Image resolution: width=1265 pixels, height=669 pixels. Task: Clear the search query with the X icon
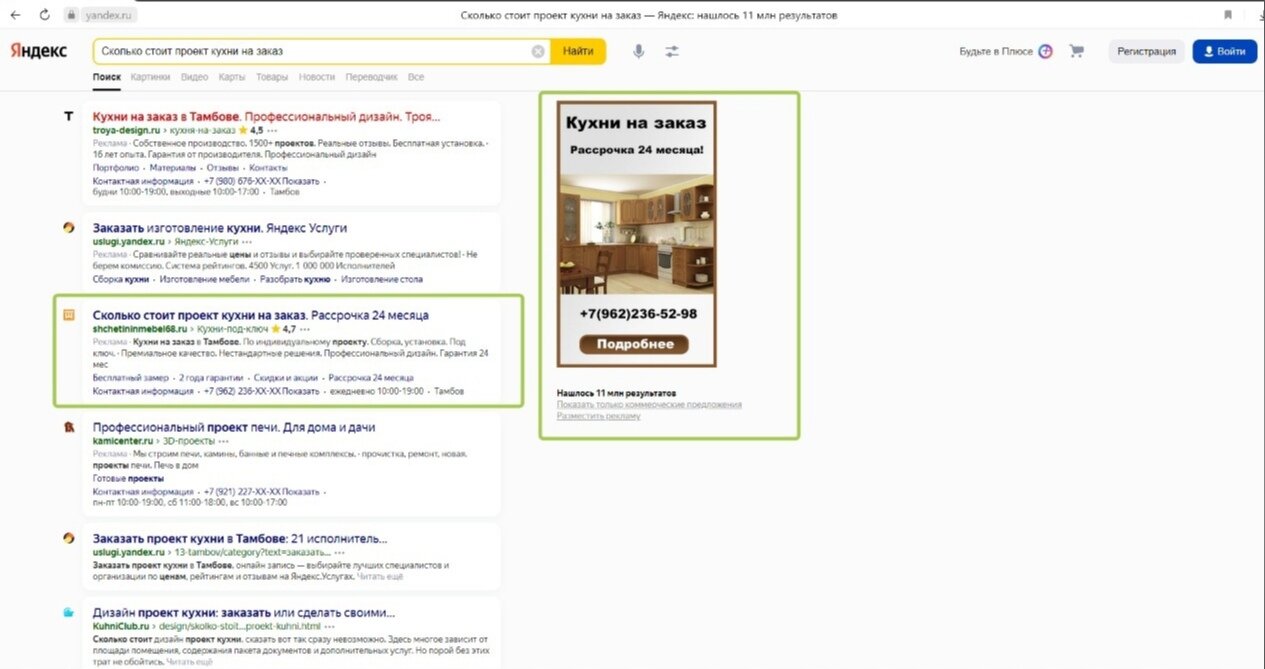[x=538, y=51]
